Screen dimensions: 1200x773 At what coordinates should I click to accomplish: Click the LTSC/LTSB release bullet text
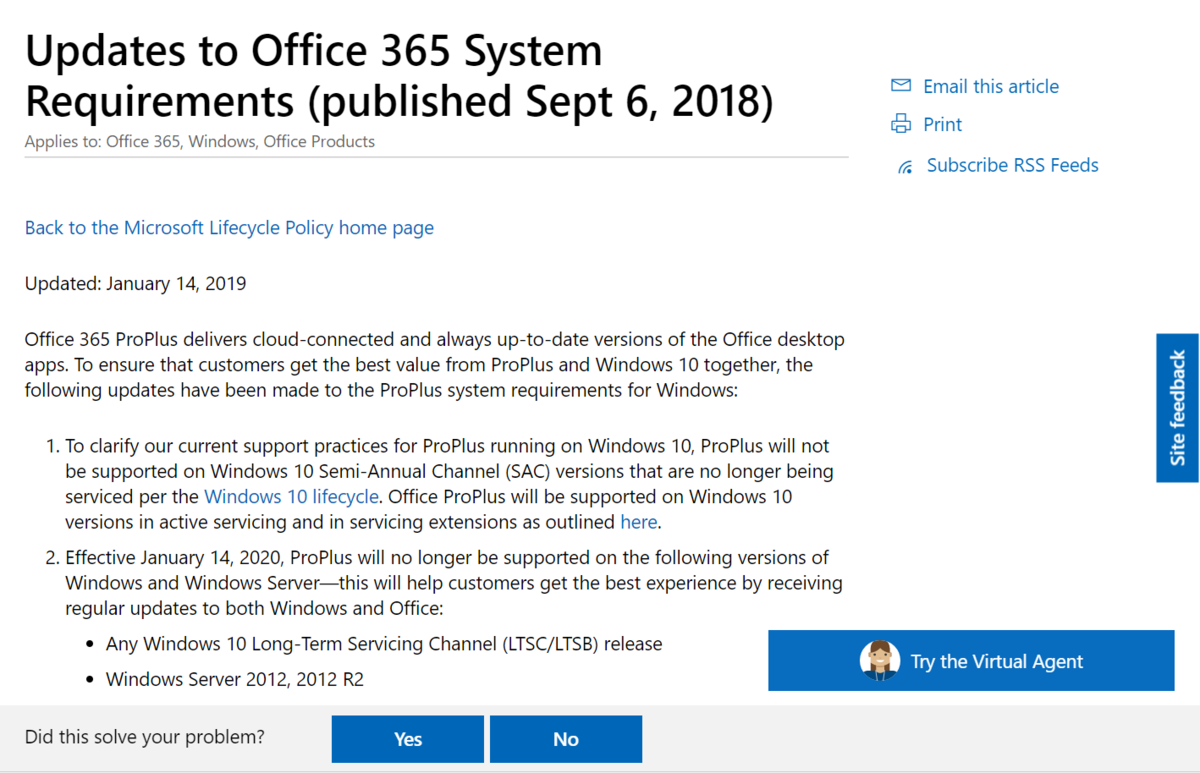pos(384,643)
